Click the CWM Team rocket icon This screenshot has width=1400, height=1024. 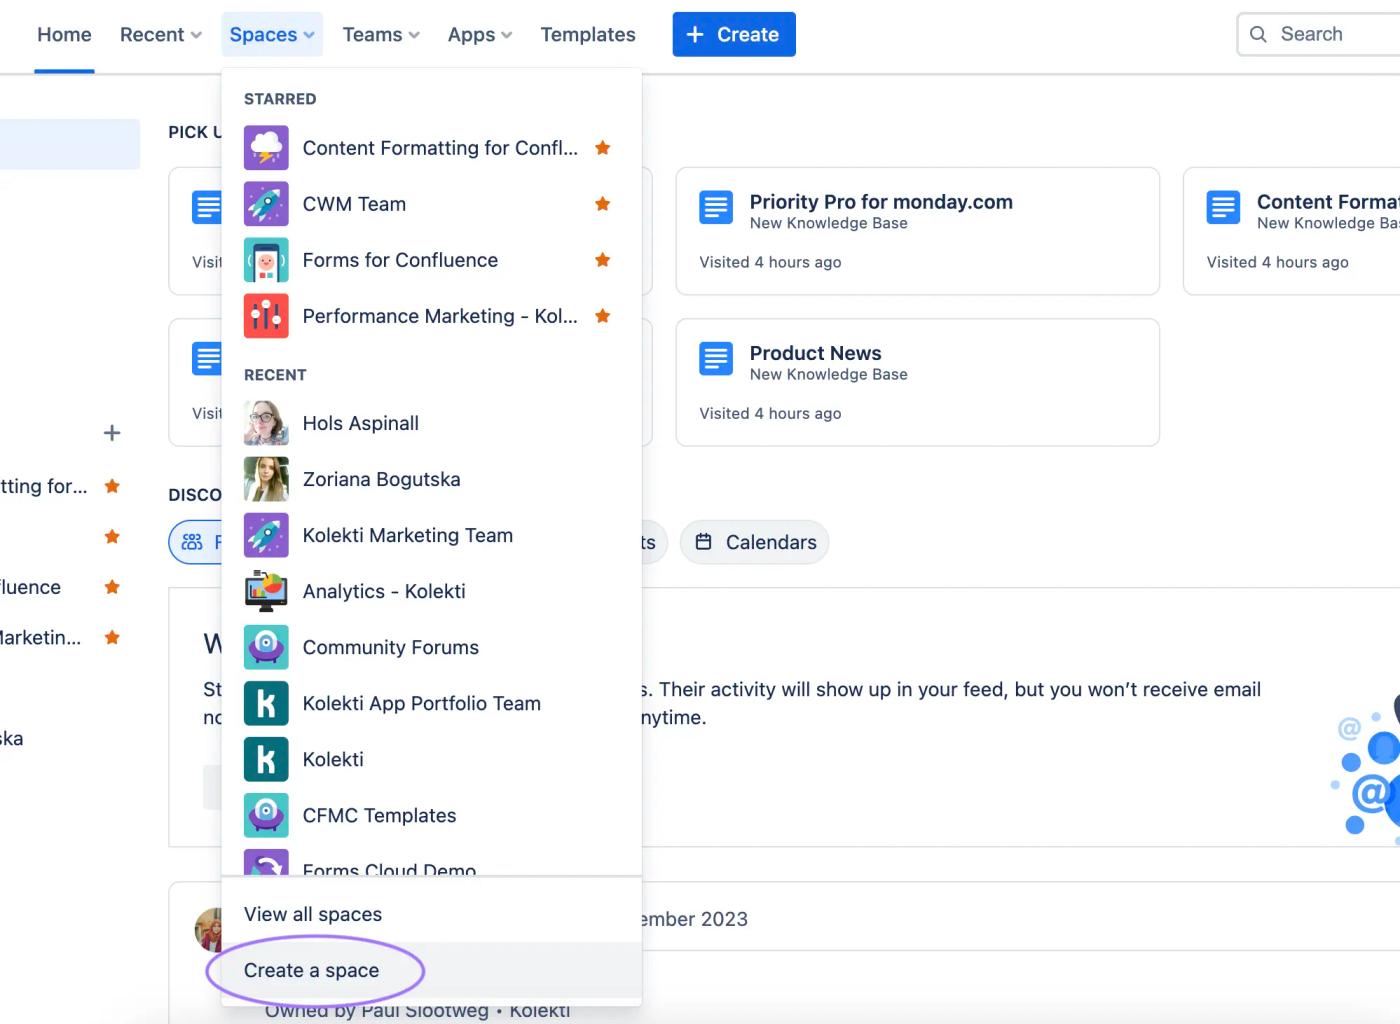[x=266, y=204]
